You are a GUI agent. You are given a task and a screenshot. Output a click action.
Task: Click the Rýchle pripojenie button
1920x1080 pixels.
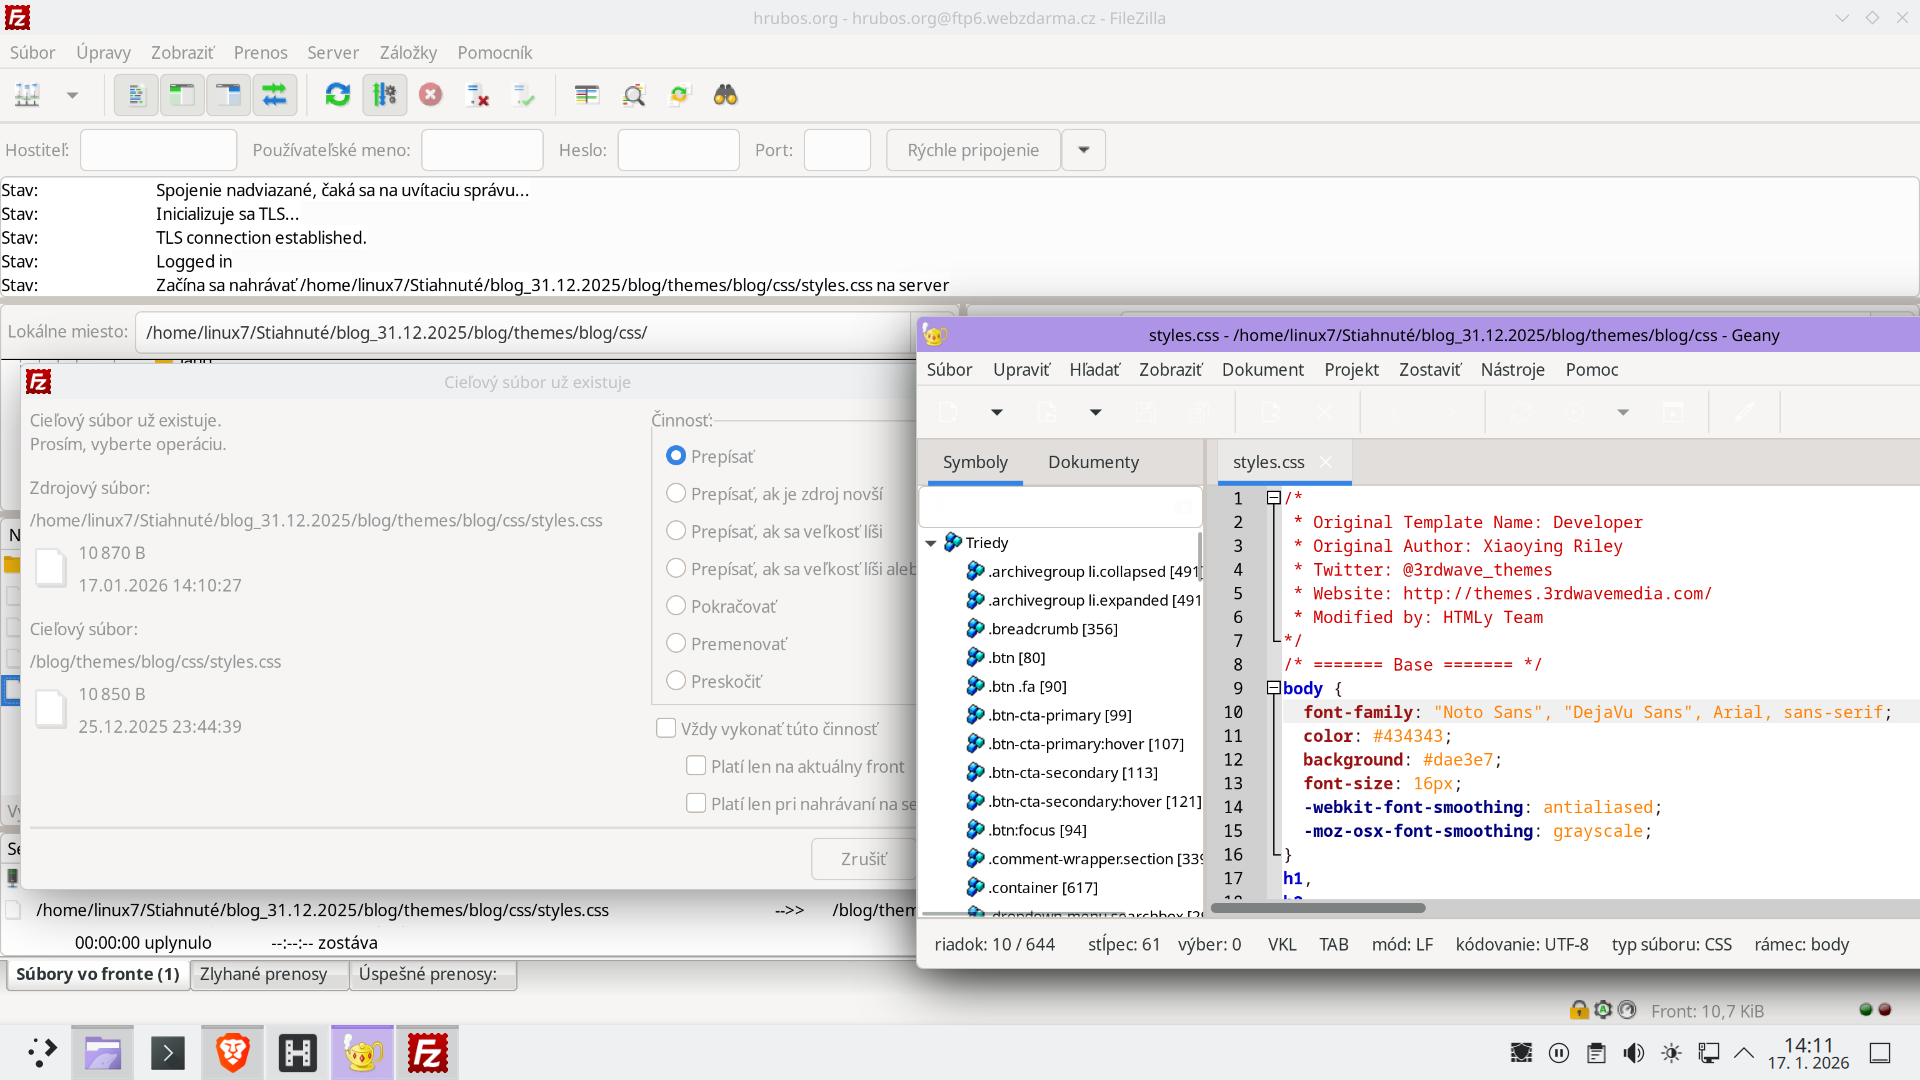(x=972, y=150)
